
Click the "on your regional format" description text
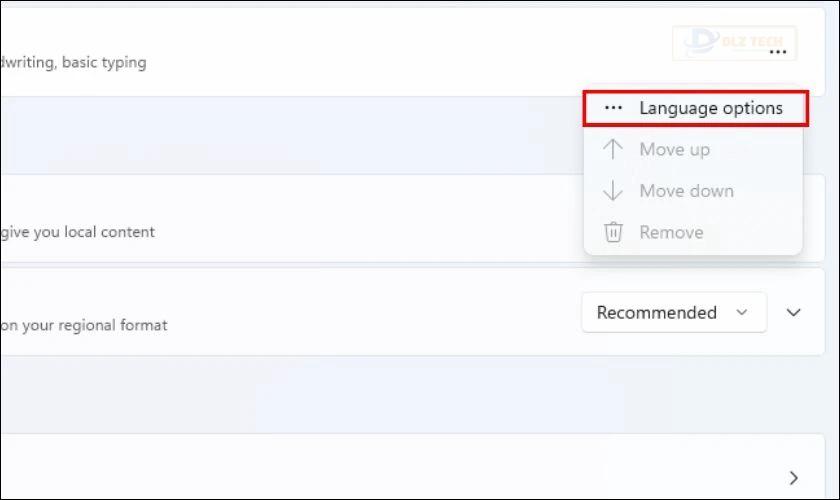(x=84, y=325)
